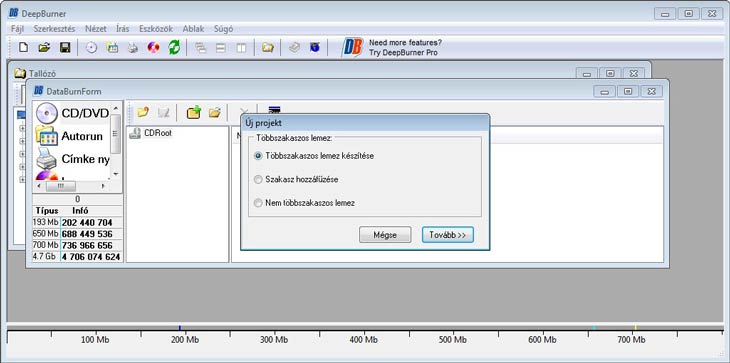The height and width of the screenshot is (363, 730).
Task: Open the Szerkesztés menu
Action: (54, 29)
